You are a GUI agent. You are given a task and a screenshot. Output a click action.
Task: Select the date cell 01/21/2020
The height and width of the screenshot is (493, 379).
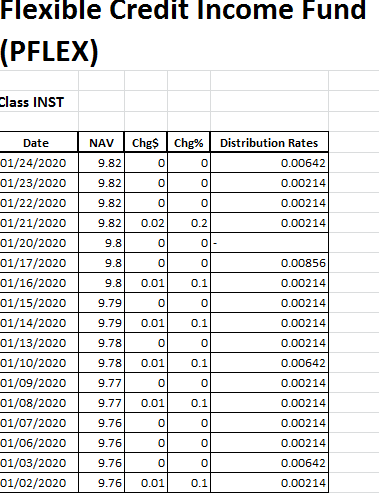pos(39,223)
